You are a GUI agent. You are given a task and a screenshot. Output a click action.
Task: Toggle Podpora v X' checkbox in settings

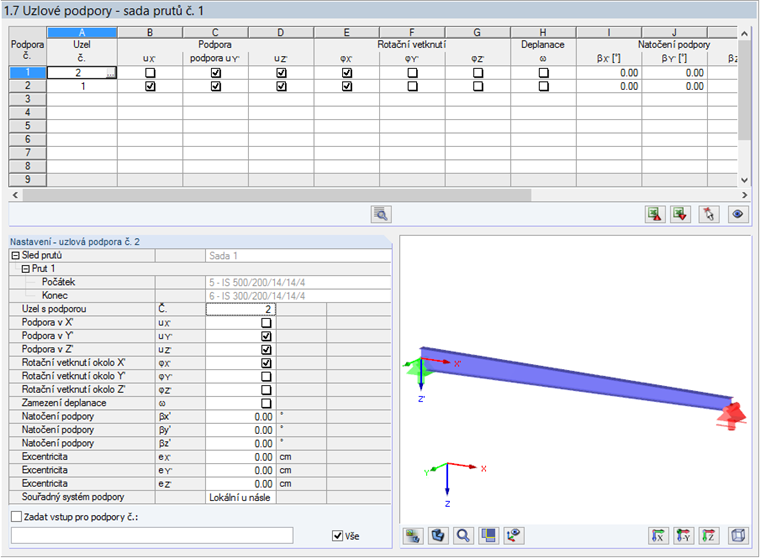tap(266, 323)
